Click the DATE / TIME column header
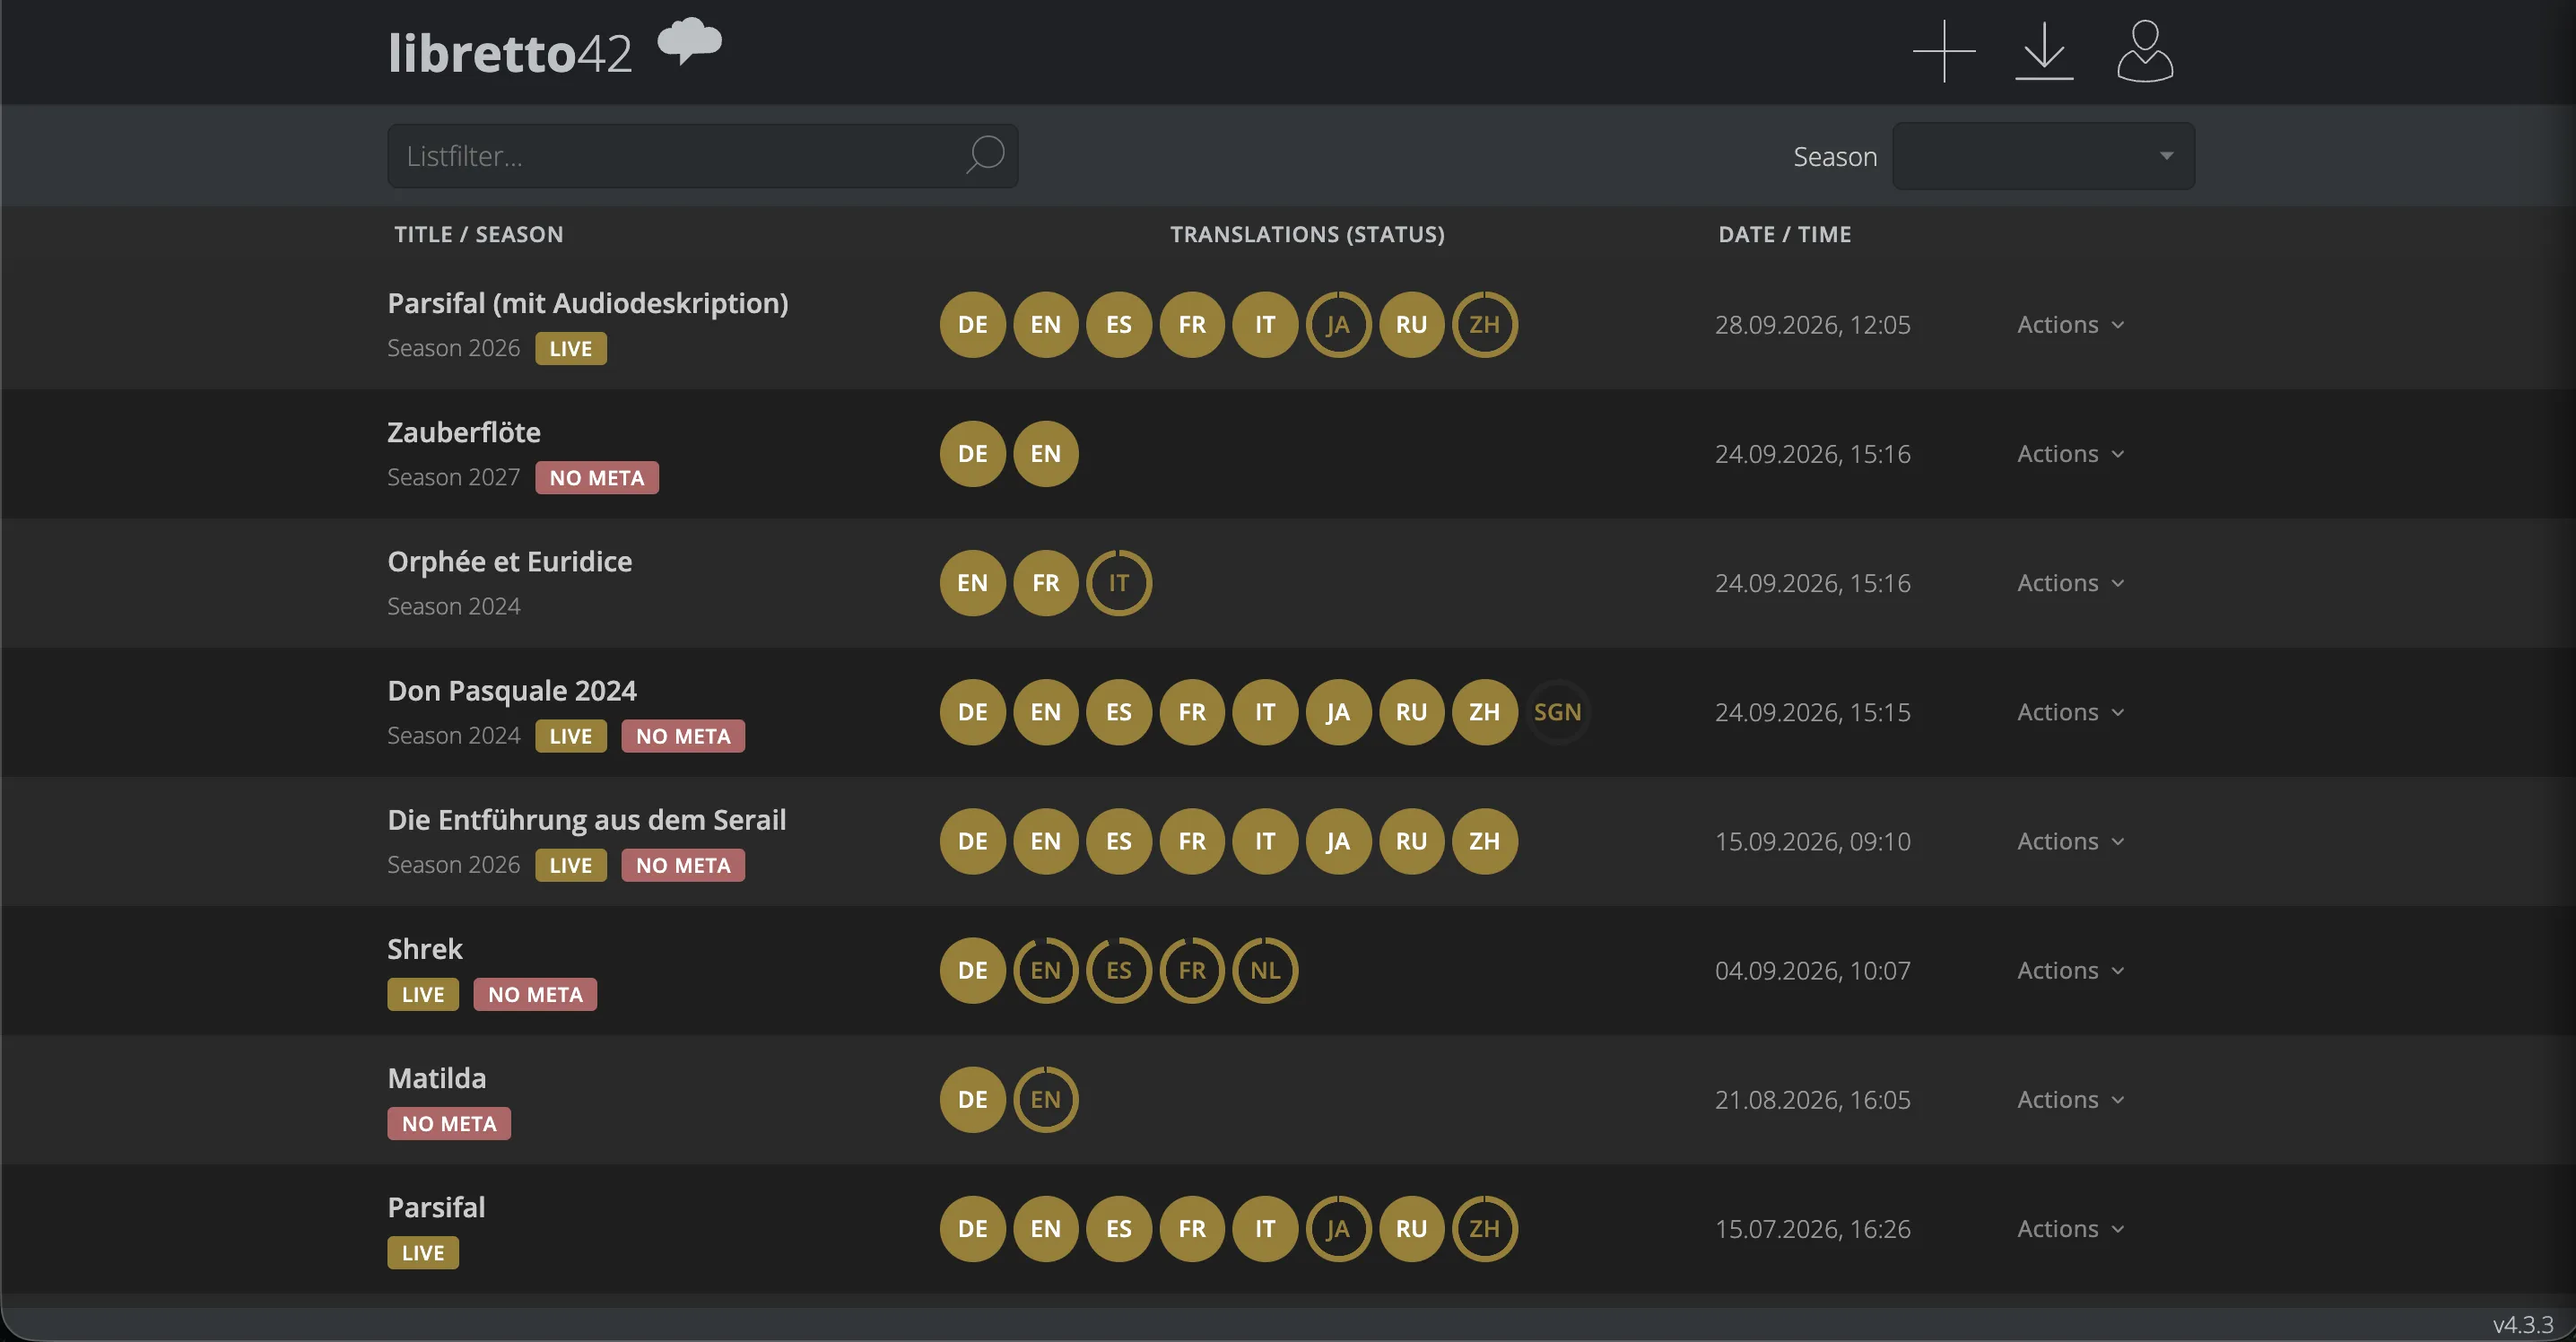The width and height of the screenshot is (2576, 1342). [x=1785, y=234]
